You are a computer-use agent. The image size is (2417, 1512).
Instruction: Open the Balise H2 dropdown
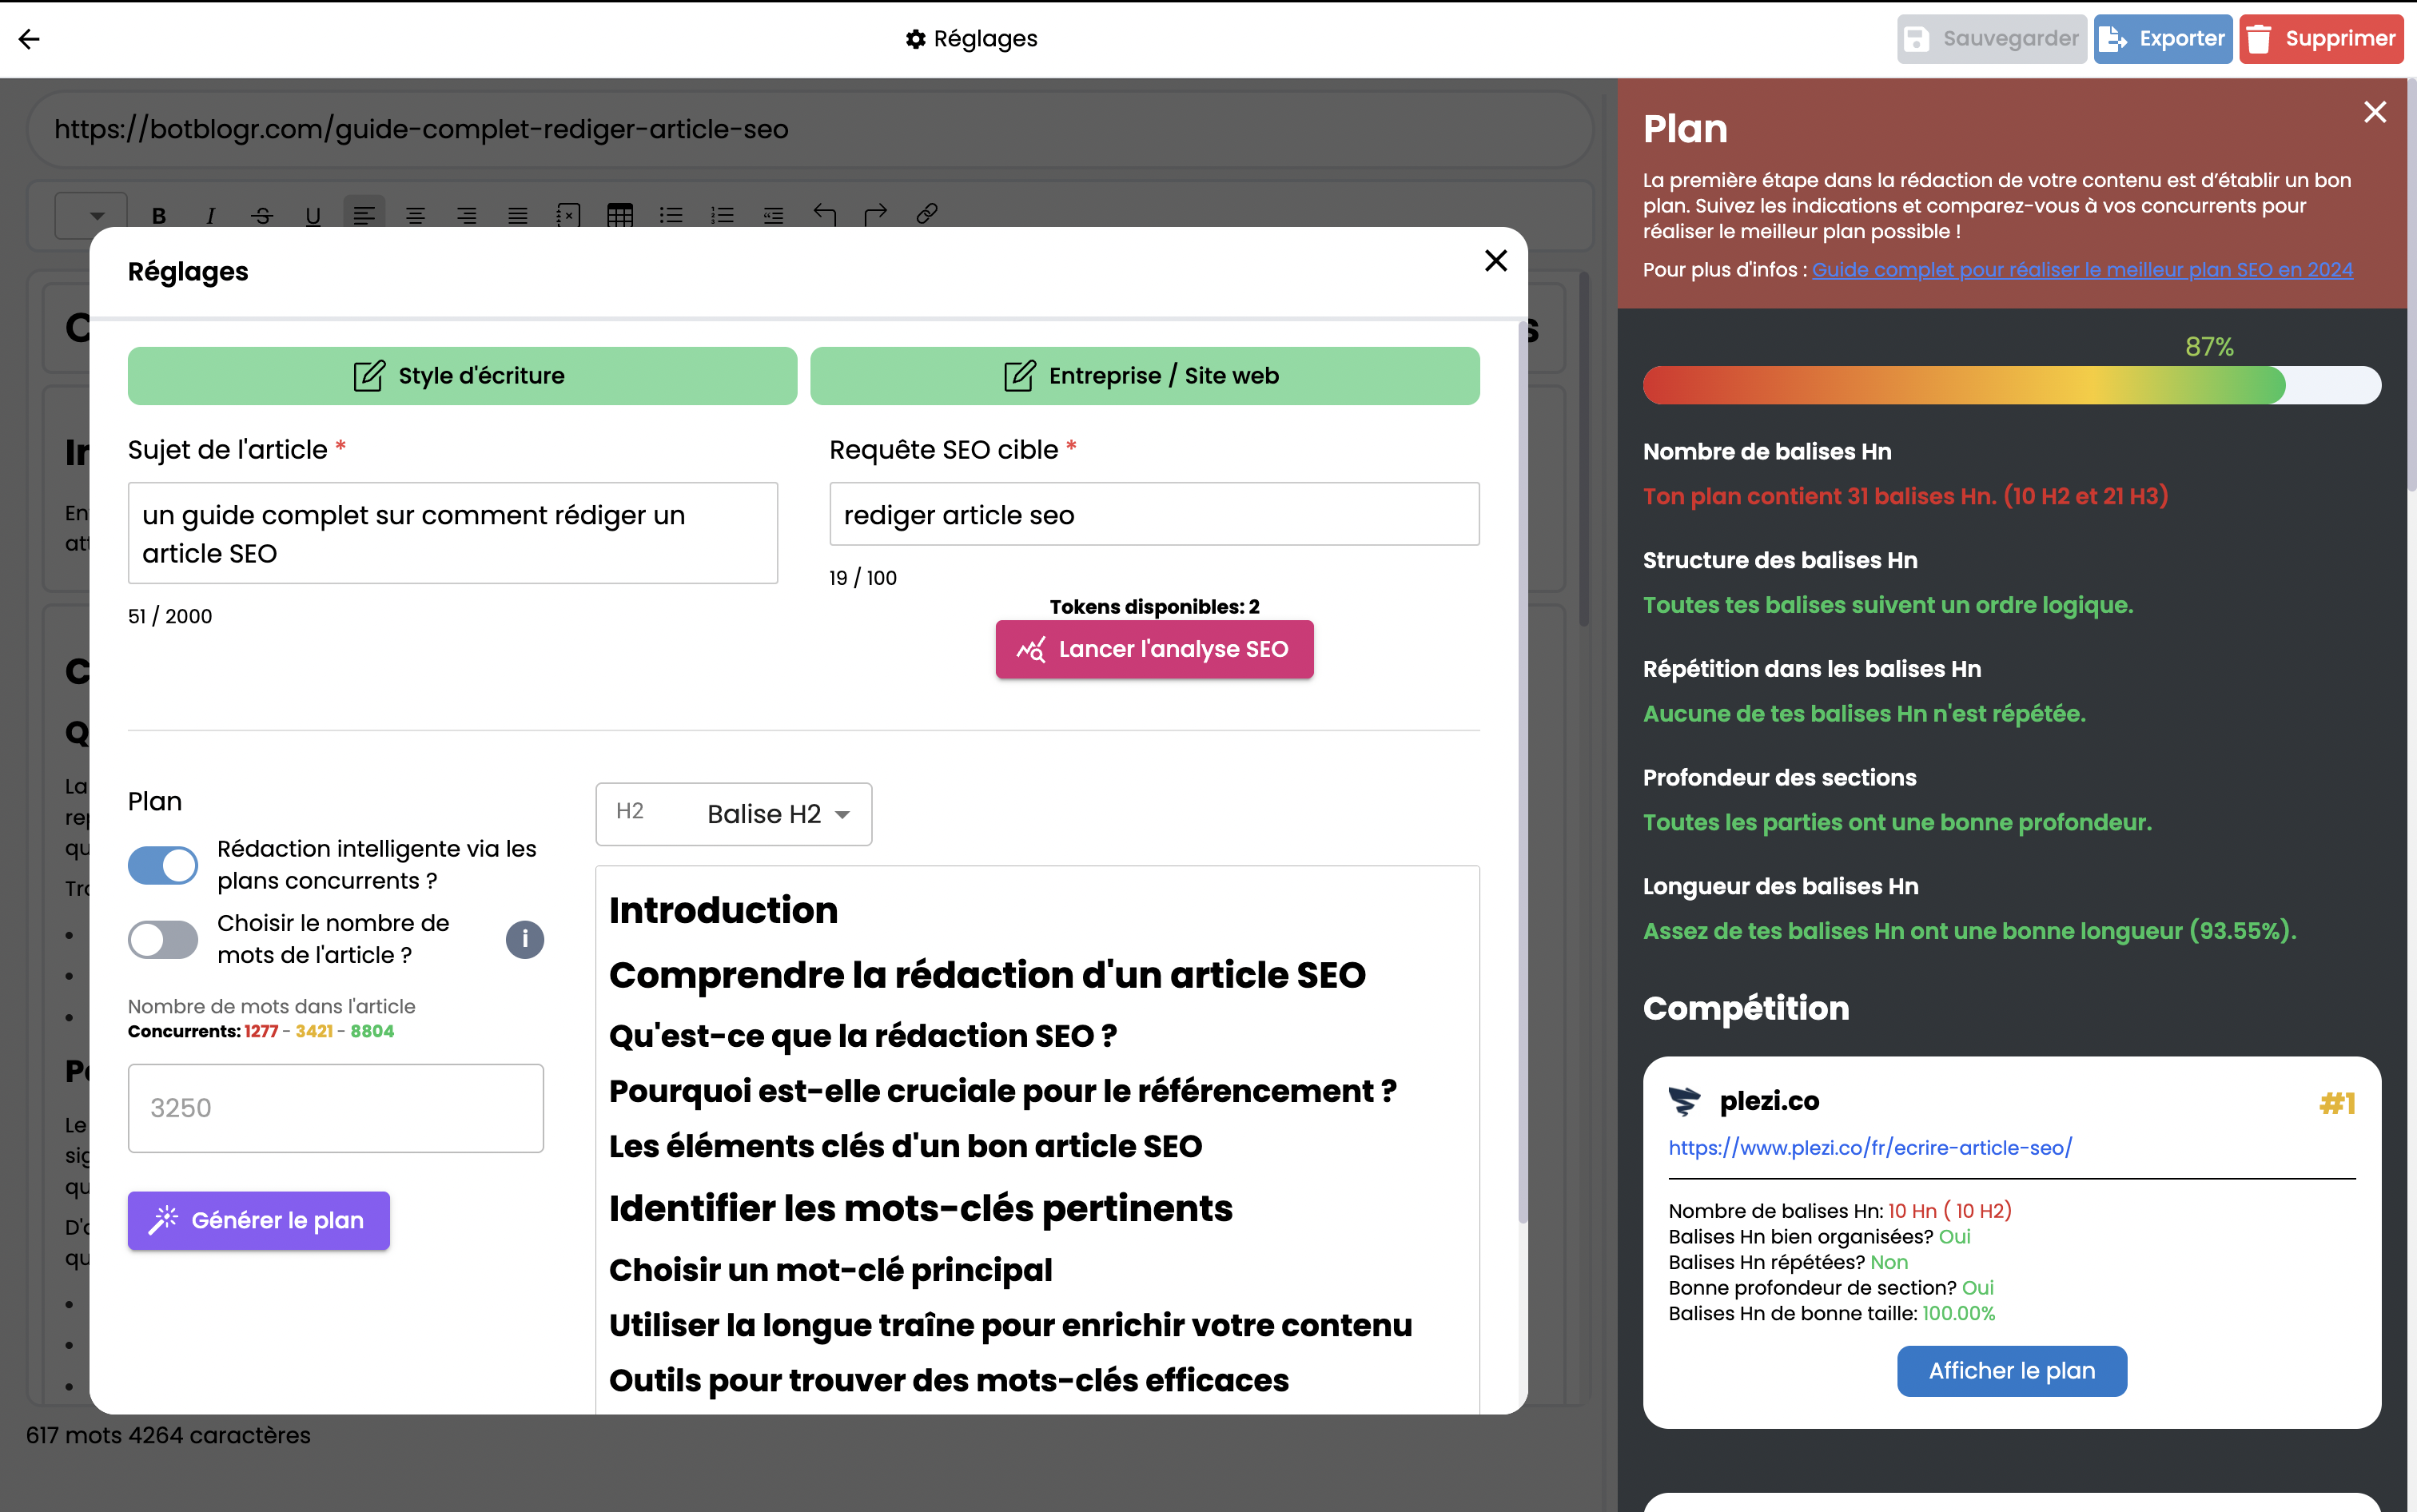734,814
